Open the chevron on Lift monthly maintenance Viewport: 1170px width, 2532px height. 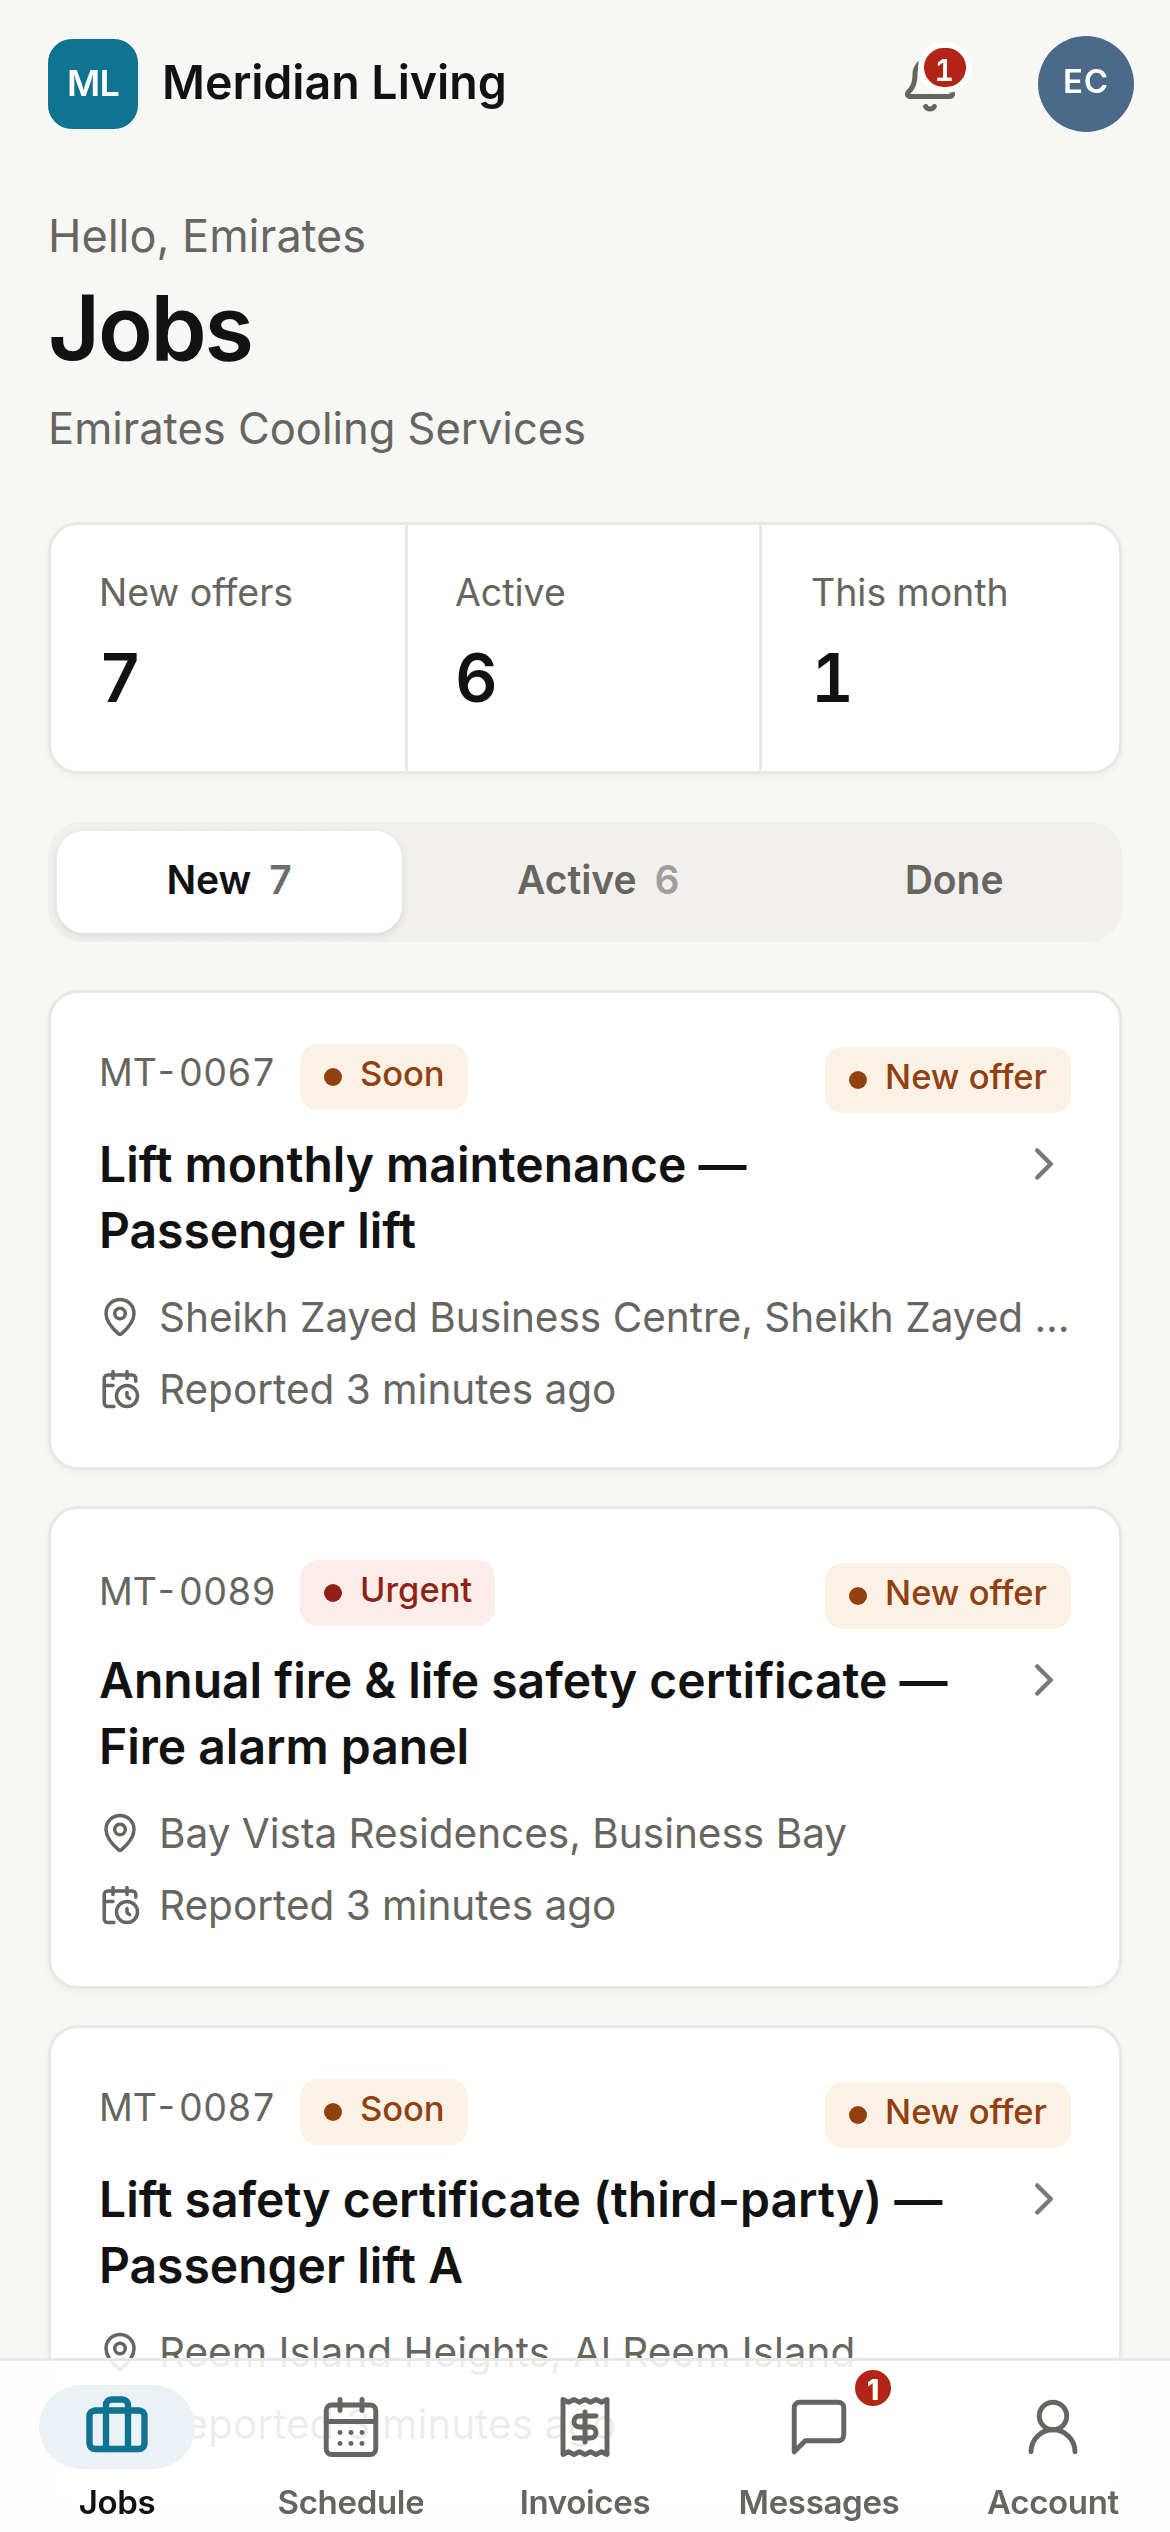coord(1044,1164)
